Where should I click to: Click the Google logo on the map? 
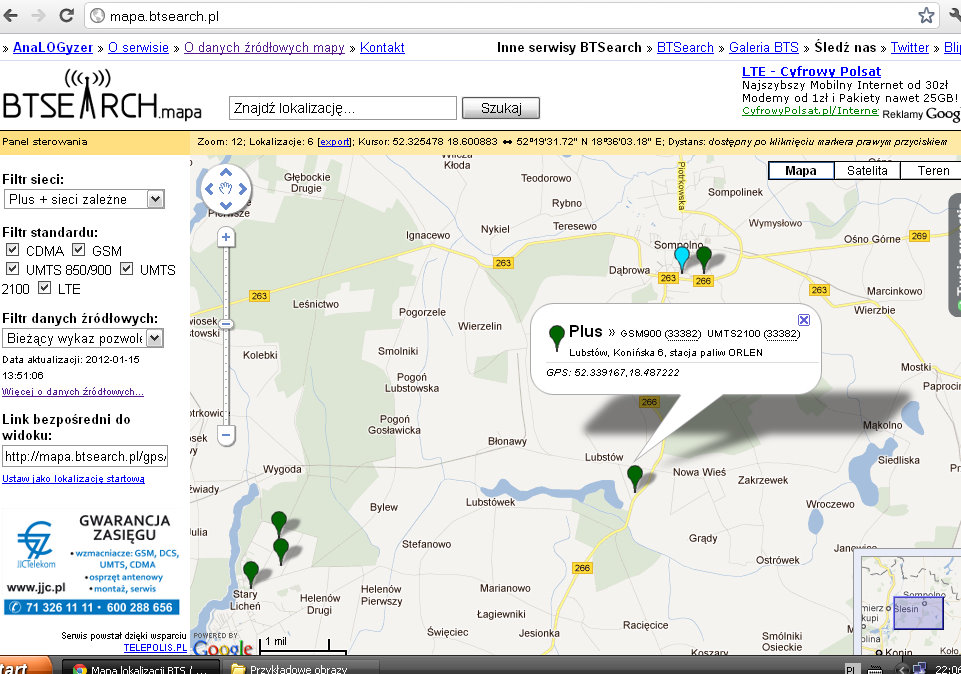pyautogui.click(x=223, y=648)
